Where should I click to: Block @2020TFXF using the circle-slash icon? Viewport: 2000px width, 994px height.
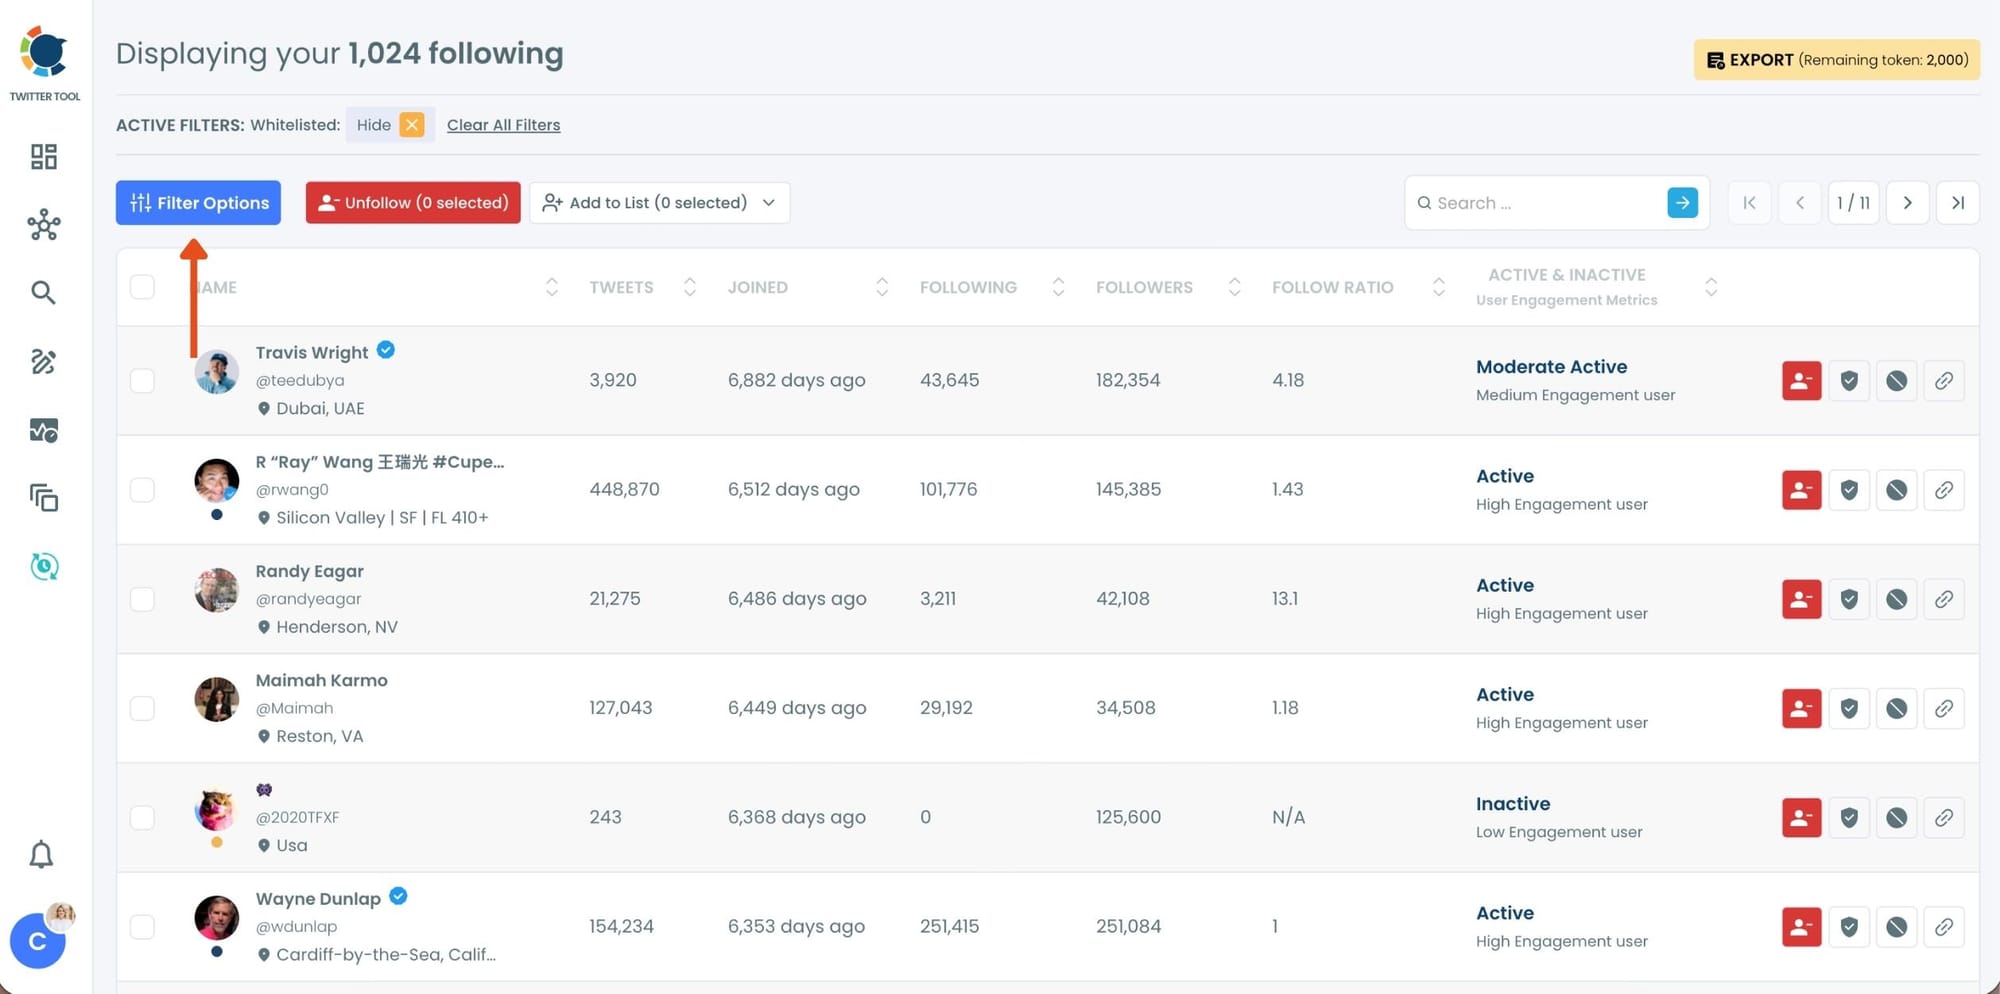(1896, 817)
